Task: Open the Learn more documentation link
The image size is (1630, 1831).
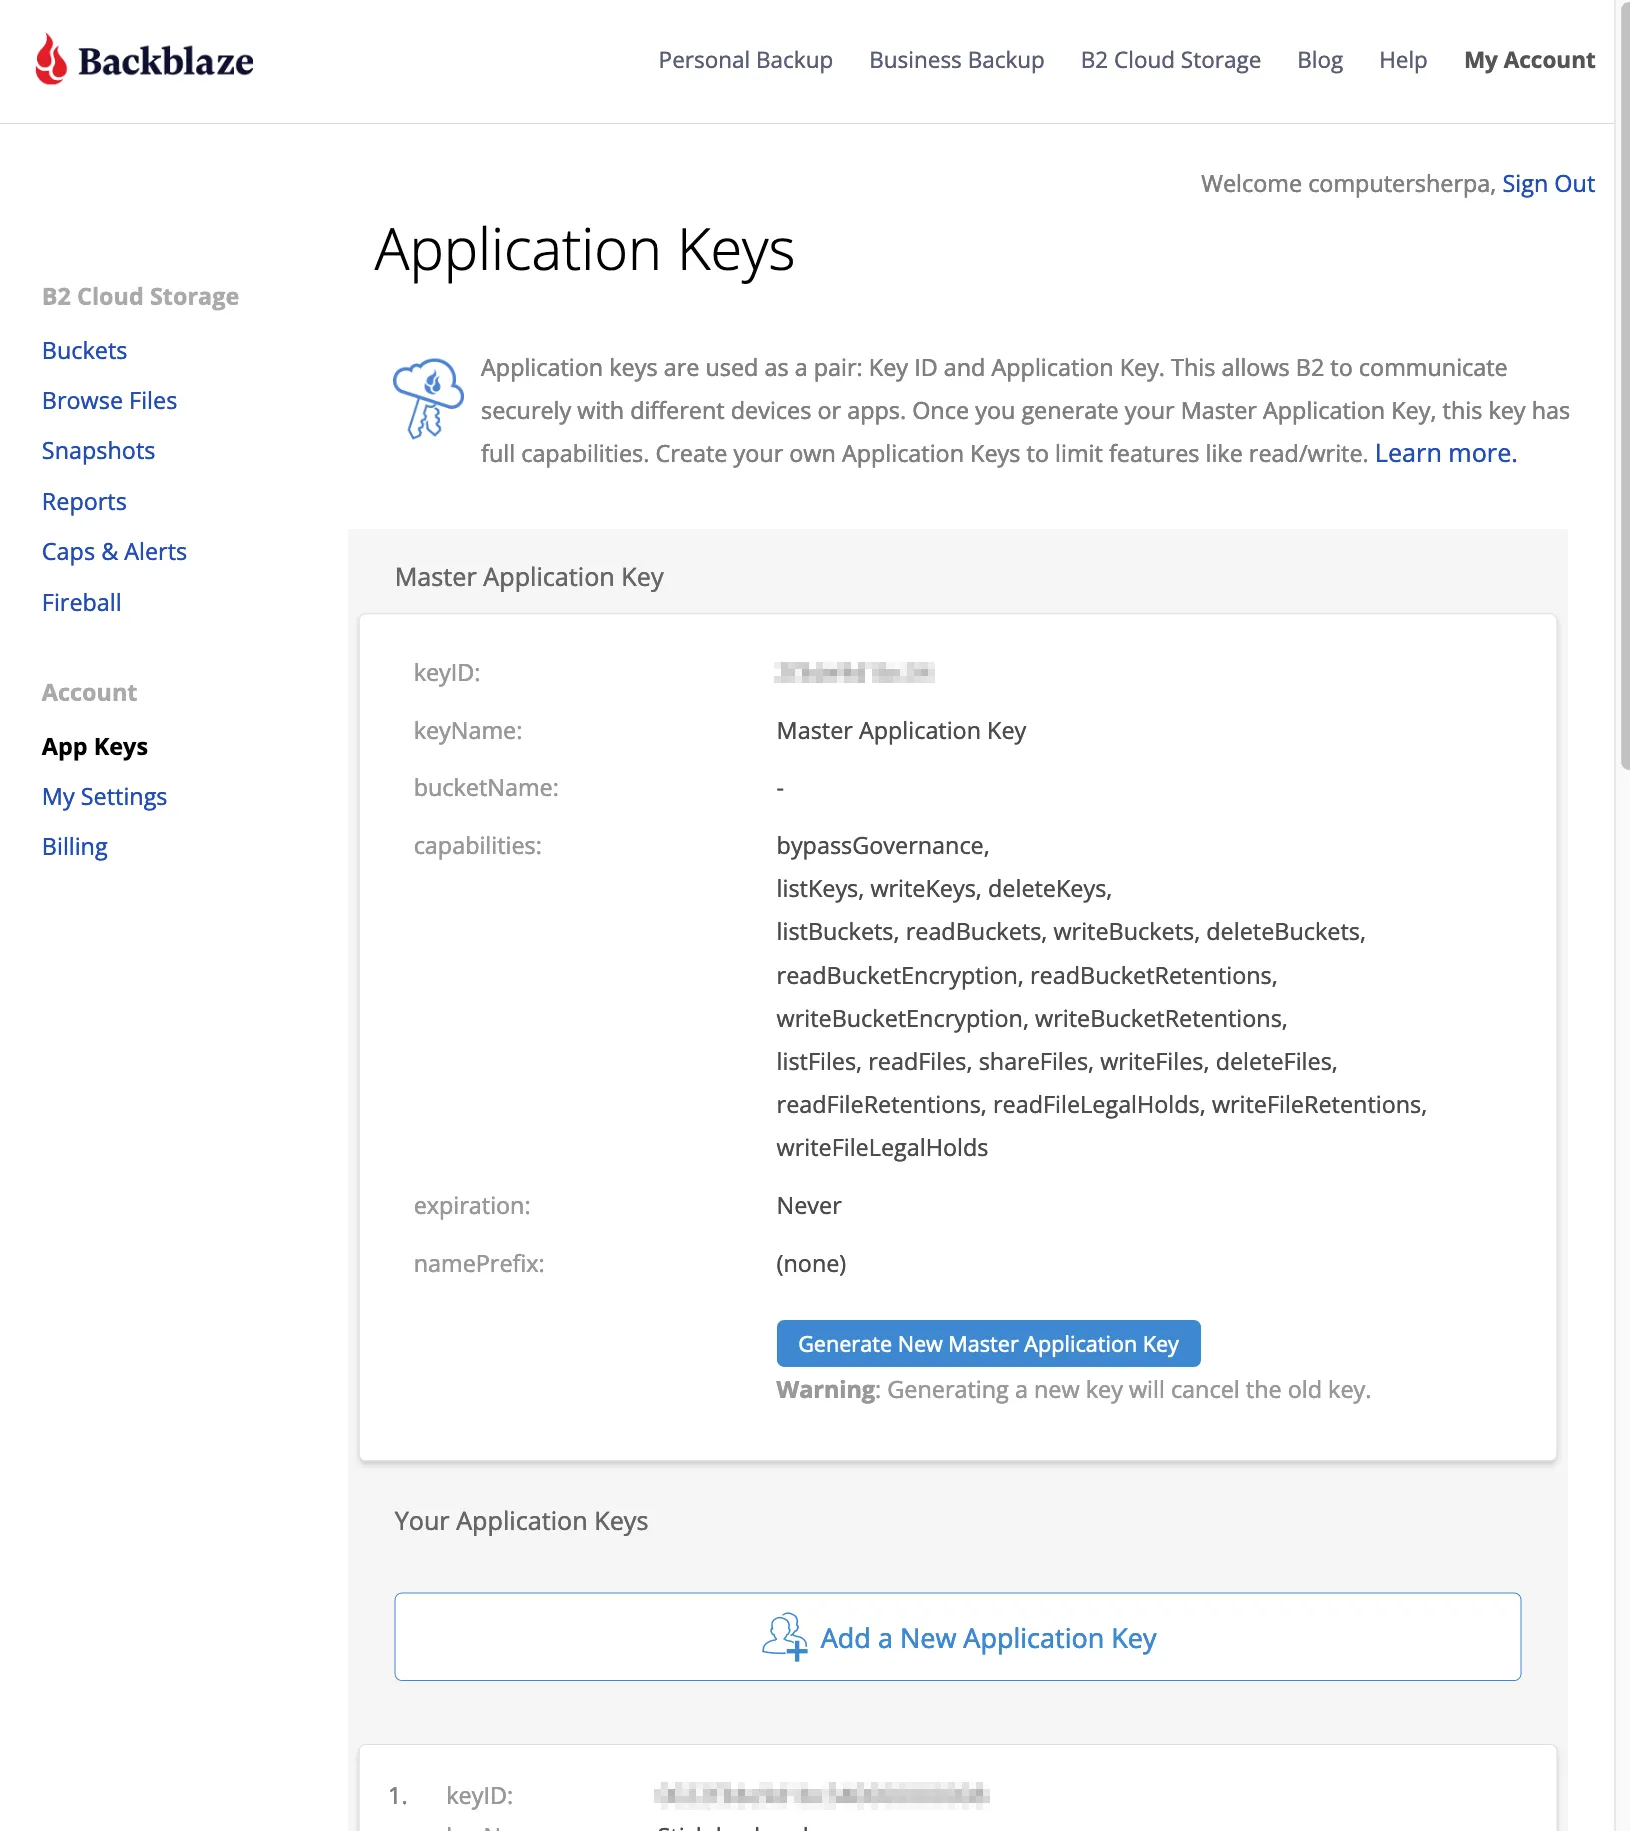Action: (1444, 453)
